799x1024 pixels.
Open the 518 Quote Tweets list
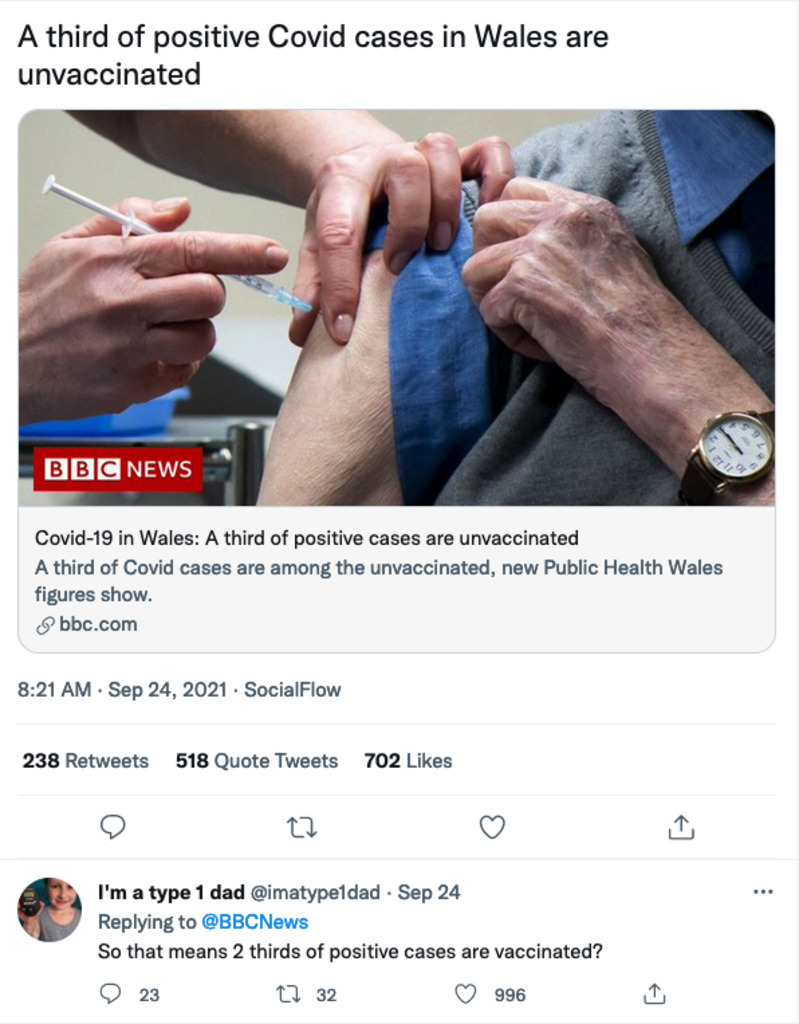(x=256, y=761)
